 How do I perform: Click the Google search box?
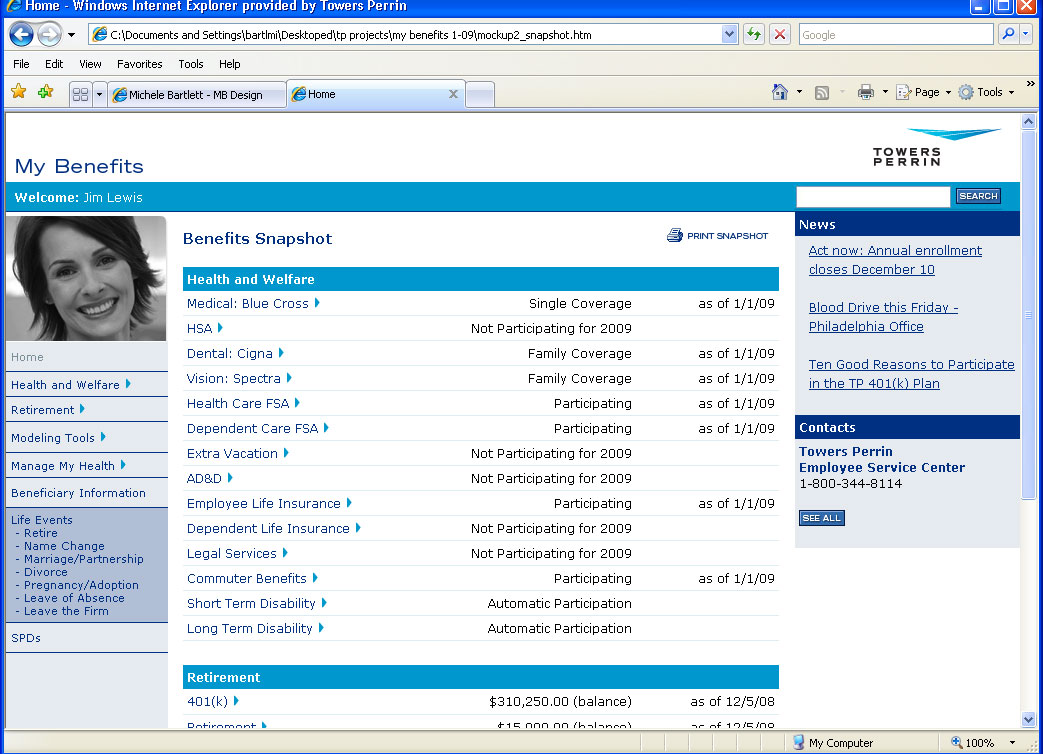tap(896, 35)
